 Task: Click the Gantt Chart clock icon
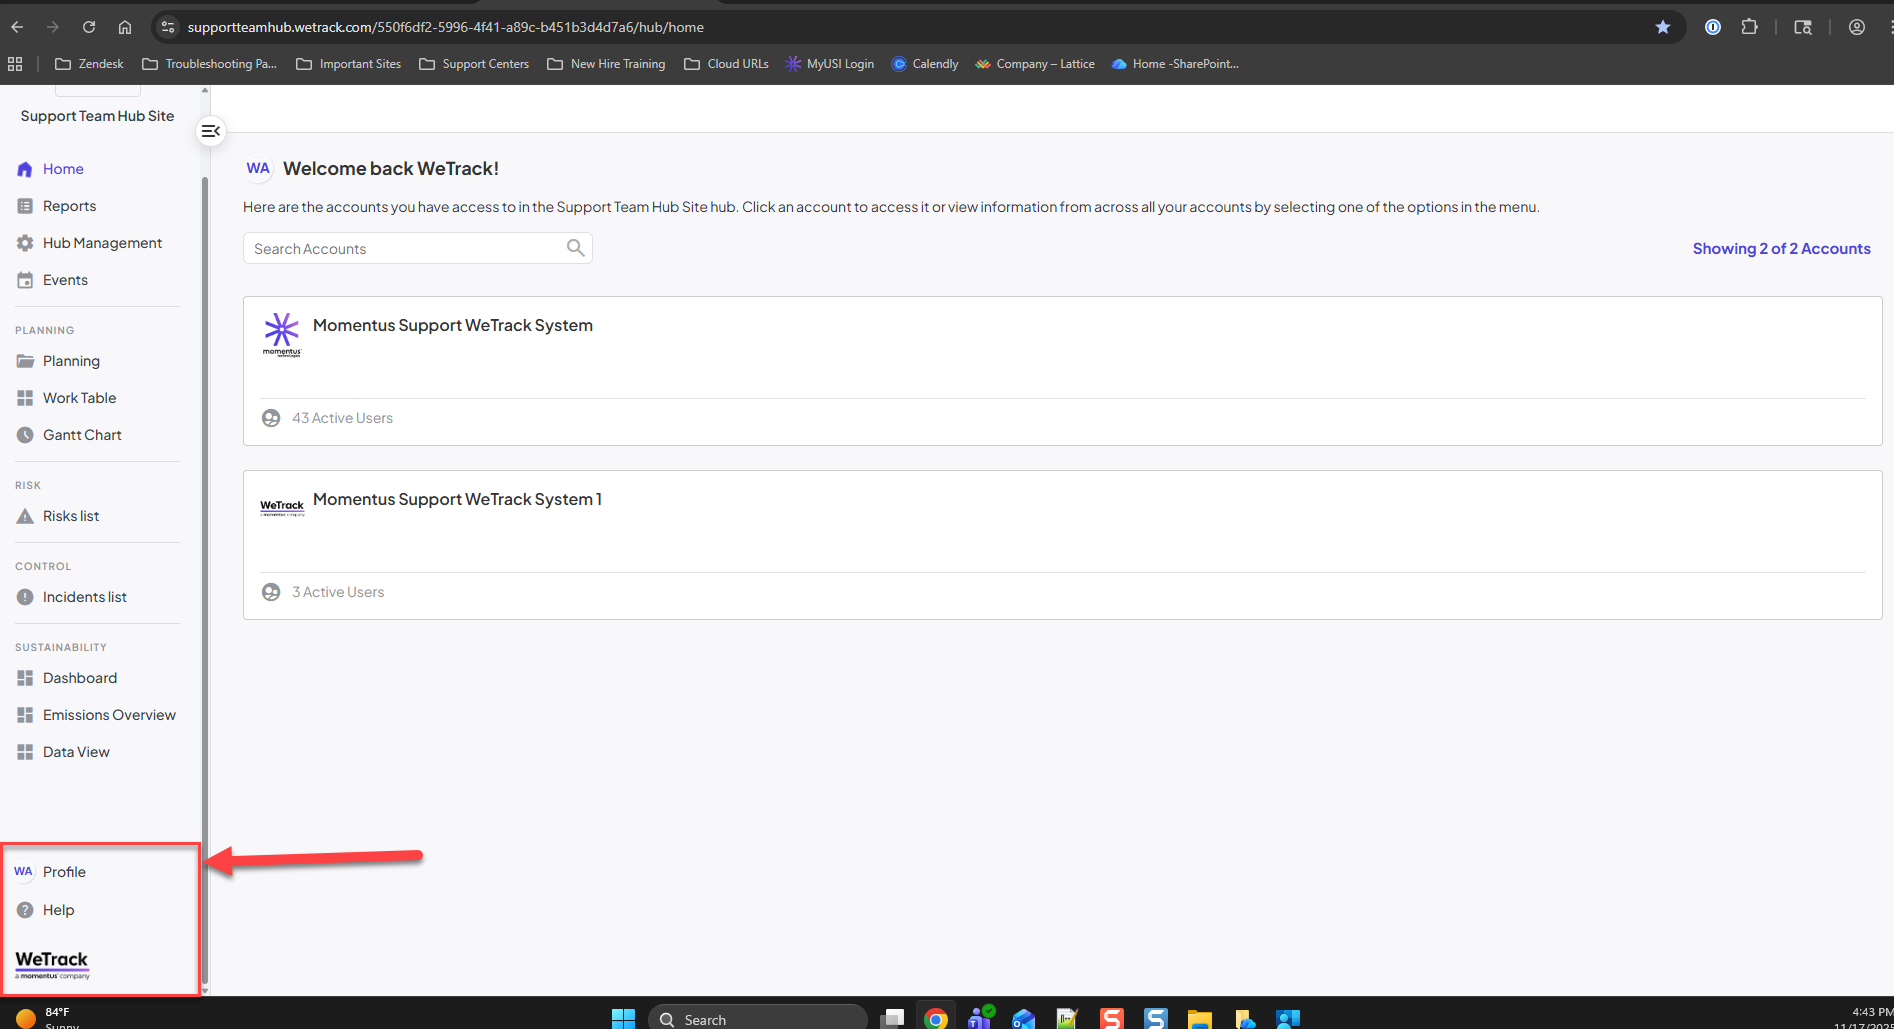tap(25, 435)
